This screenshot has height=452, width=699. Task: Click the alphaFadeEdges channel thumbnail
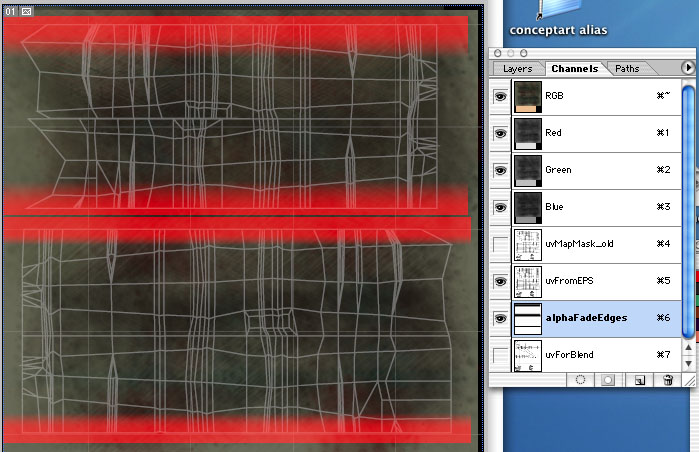coord(527,319)
